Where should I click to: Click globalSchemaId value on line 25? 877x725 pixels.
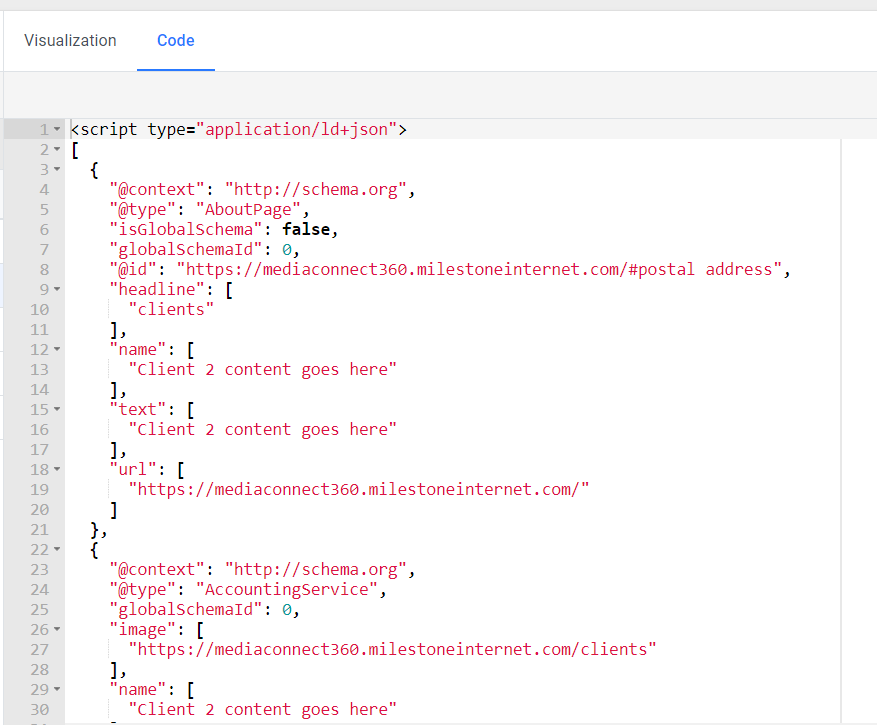287,610
